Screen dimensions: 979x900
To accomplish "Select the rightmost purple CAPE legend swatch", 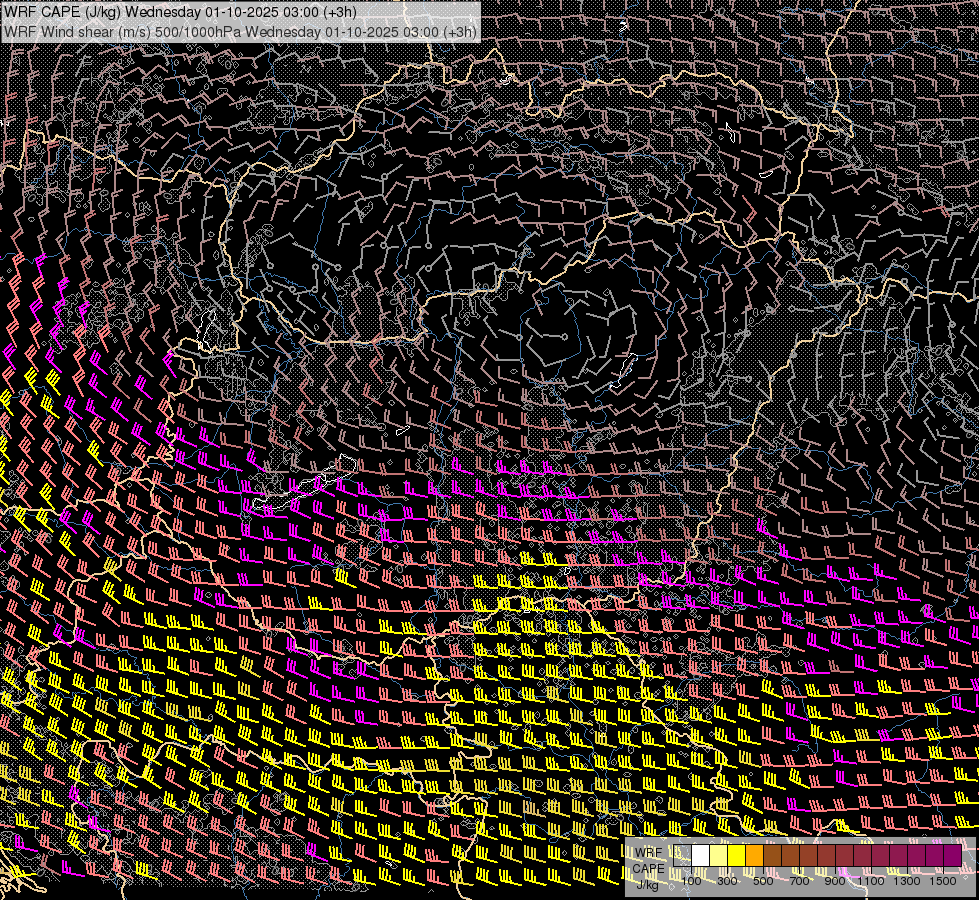I will point(952,856).
